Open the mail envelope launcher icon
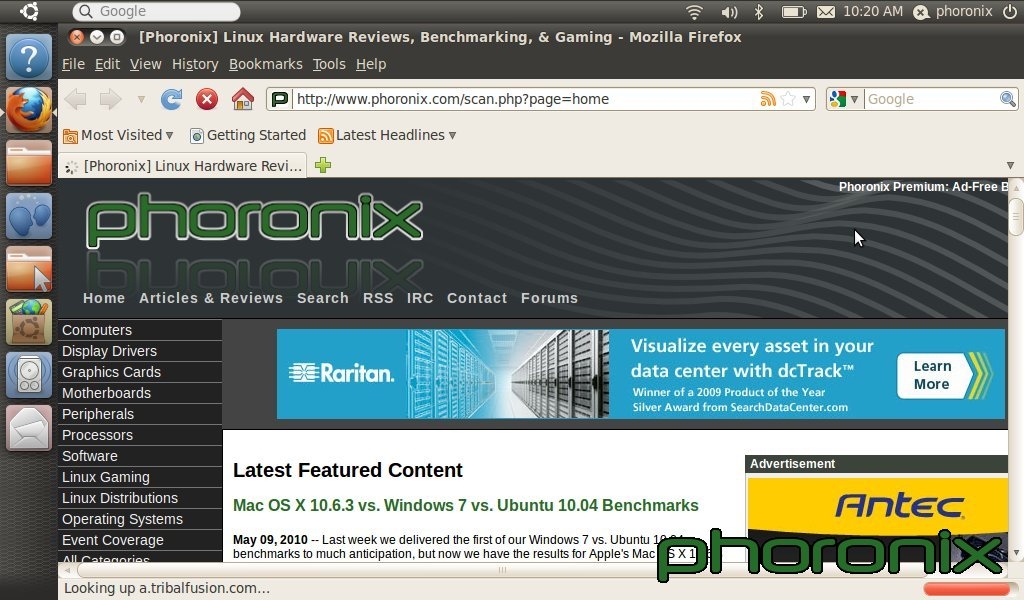 29,428
